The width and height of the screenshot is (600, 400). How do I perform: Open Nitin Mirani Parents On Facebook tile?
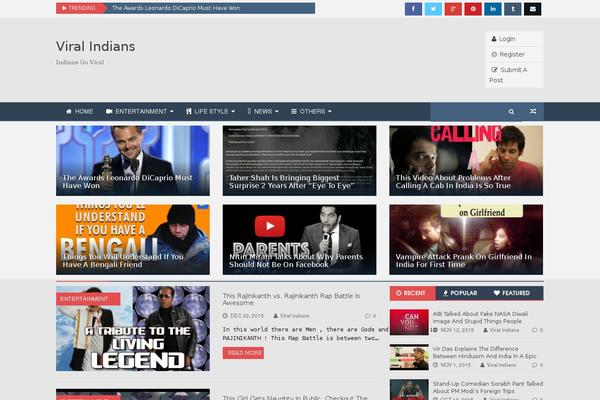tap(299, 240)
